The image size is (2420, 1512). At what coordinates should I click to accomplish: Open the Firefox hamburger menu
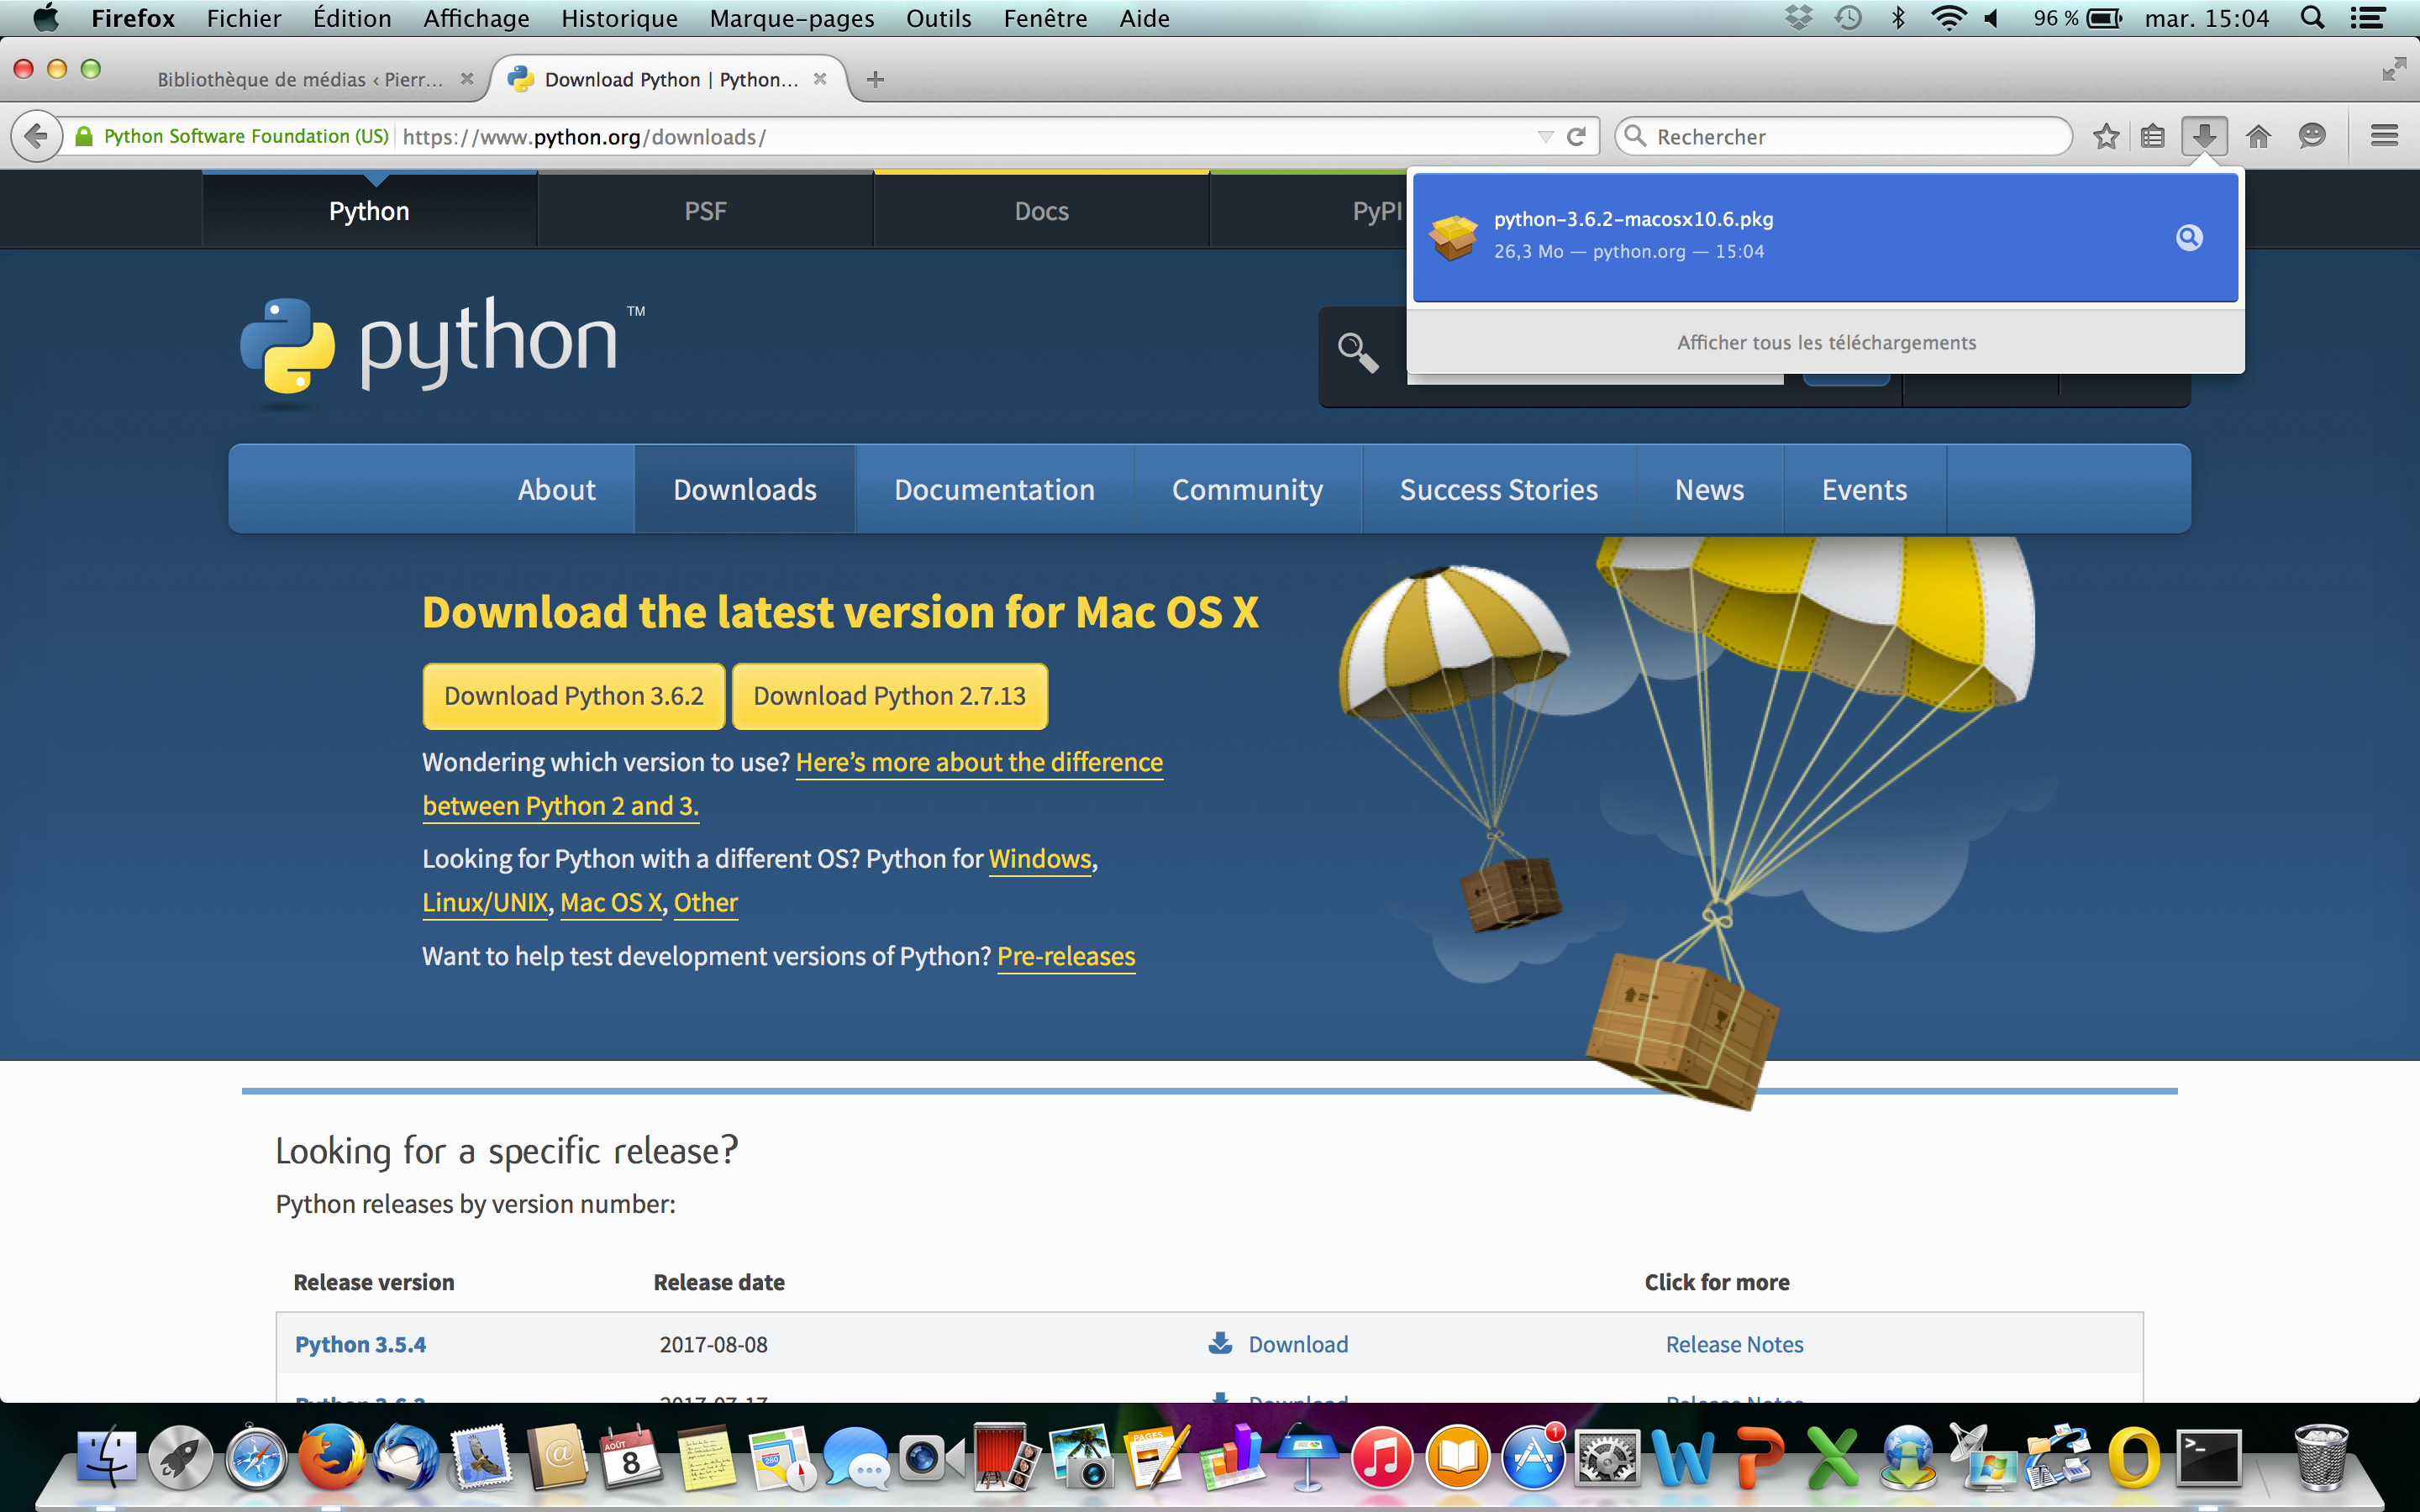click(x=2384, y=136)
